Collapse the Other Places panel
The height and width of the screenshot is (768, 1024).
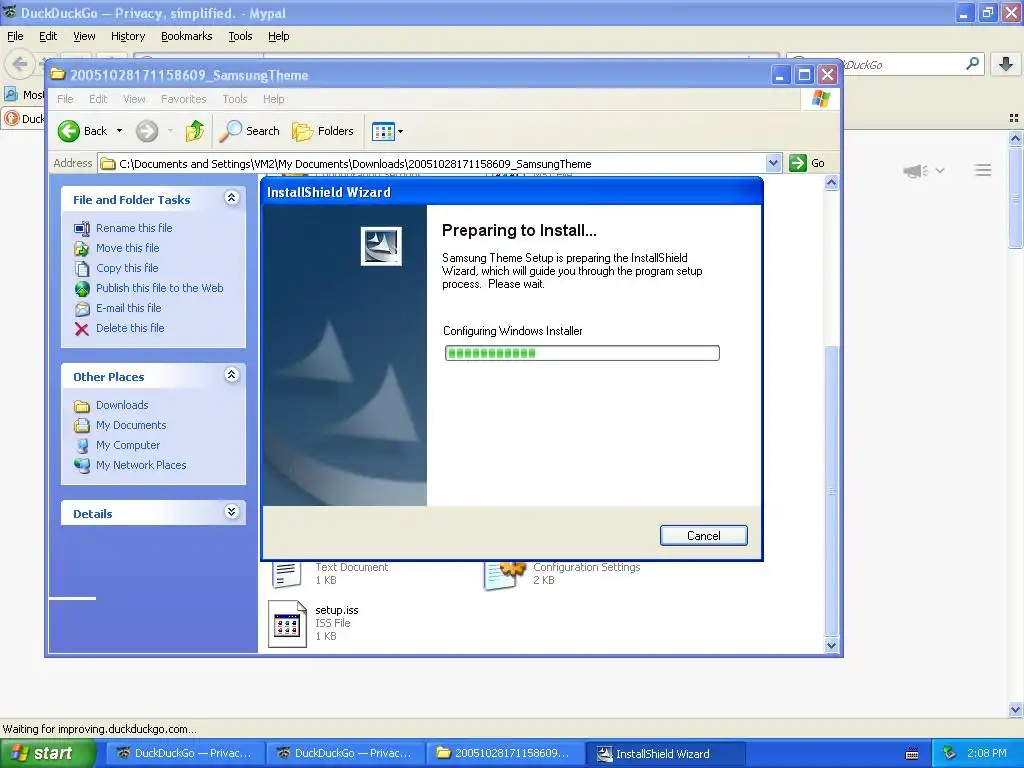coord(231,375)
